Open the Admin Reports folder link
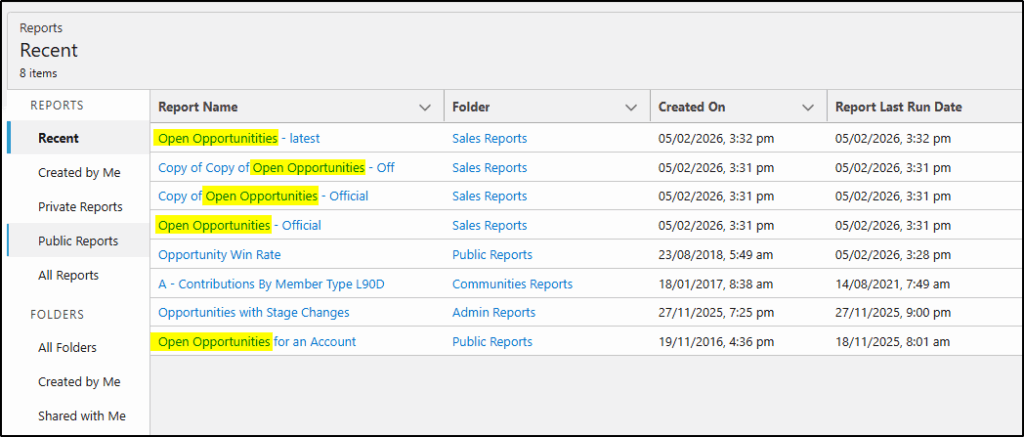1024x437 pixels. pos(493,312)
